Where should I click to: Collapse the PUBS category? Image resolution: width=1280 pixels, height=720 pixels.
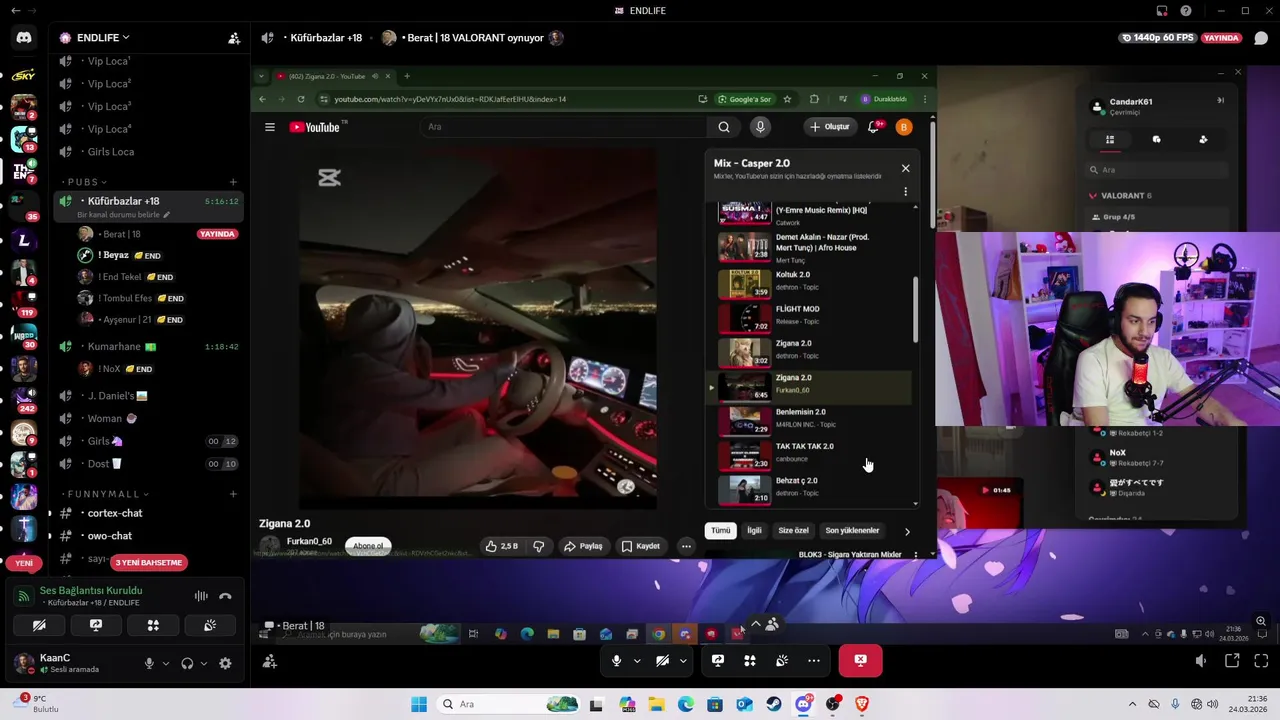tap(87, 182)
